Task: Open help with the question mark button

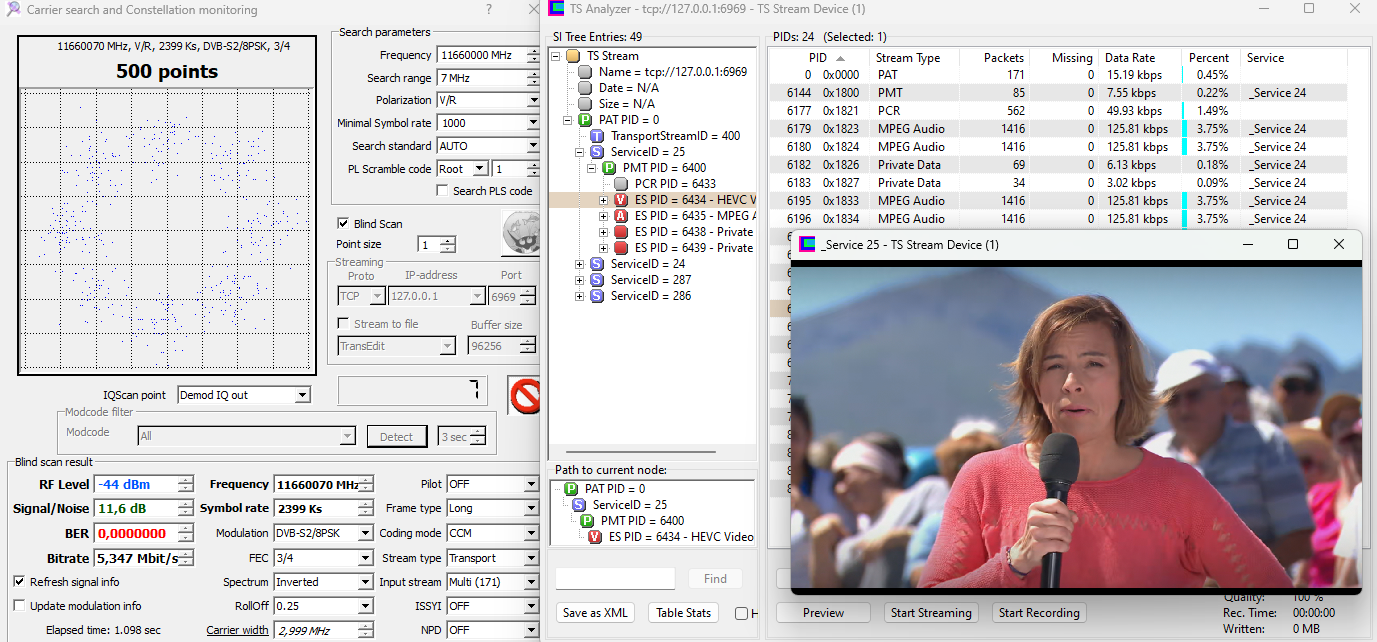Action: coord(488,10)
